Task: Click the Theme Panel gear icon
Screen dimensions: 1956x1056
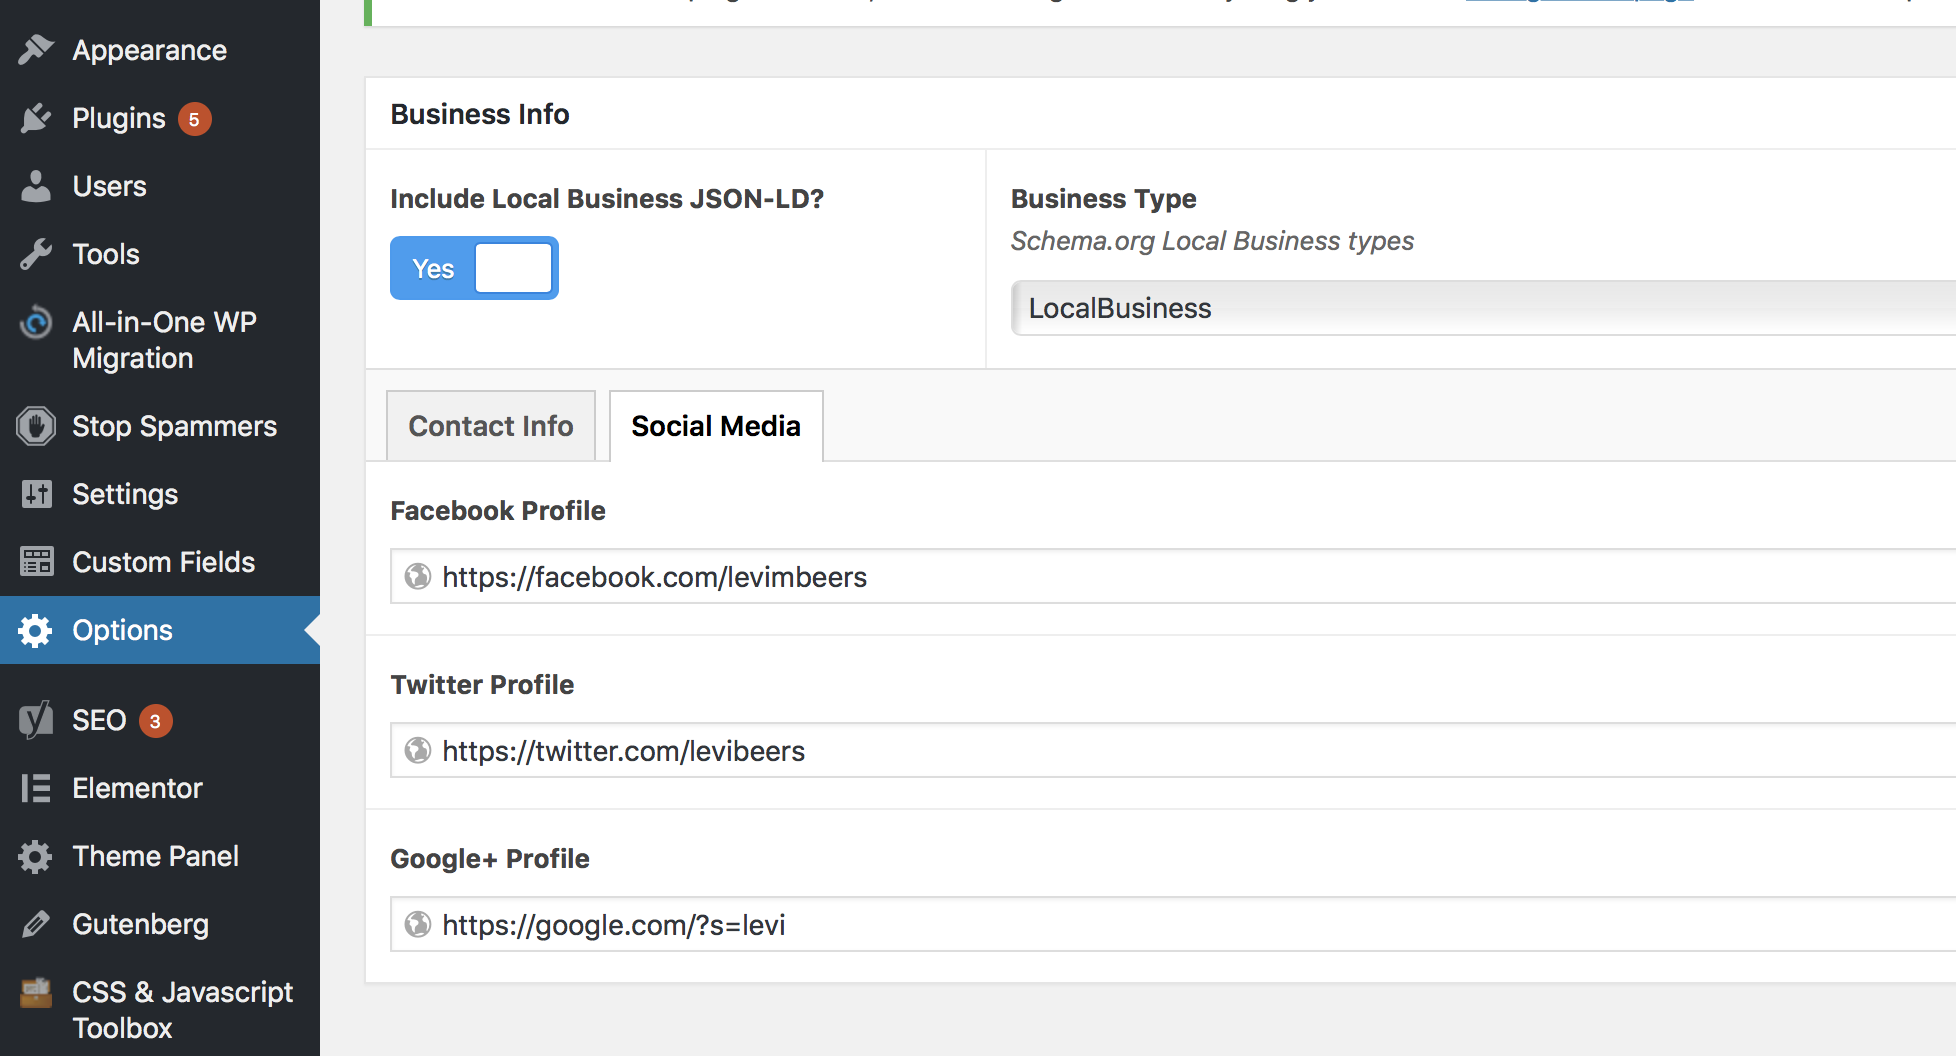Action: (37, 856)
